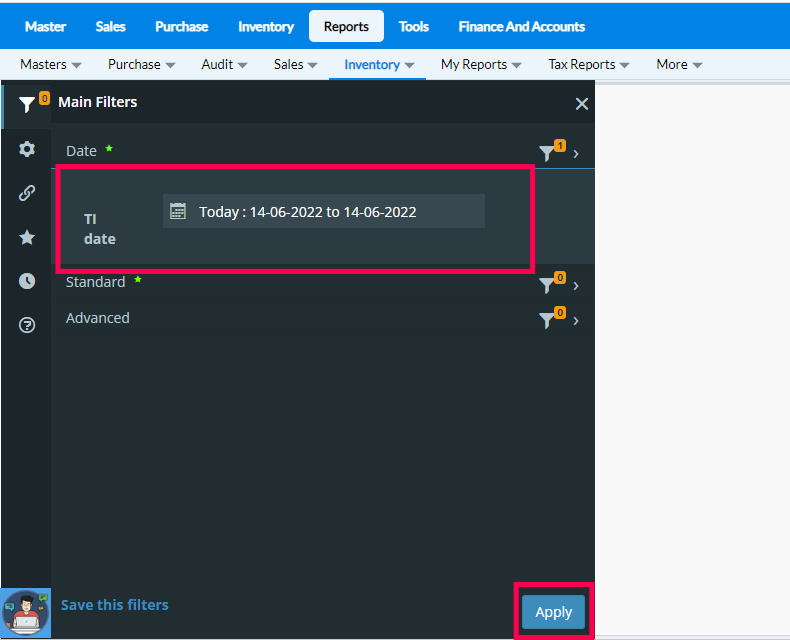Open the Purchase reports dropdown

pos(142,65)
